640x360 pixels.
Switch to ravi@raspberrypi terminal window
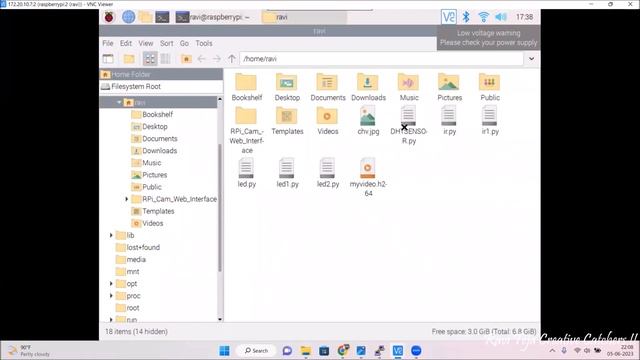(x=213, y=17)
